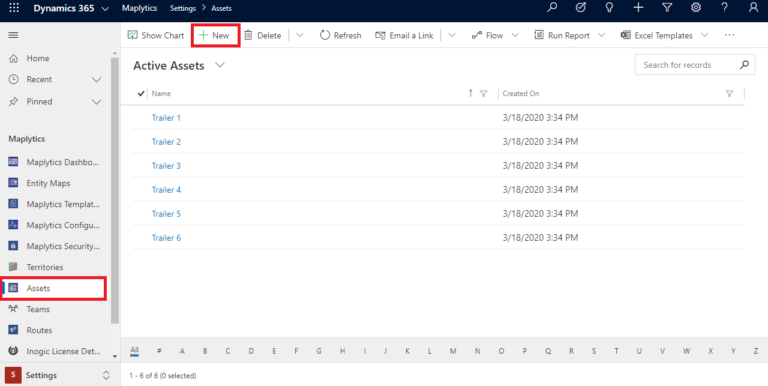The height and width of the screenshot is (386, 768).
Task: Toggle the select-all checkmark in grid header
Action: (141, 94)
